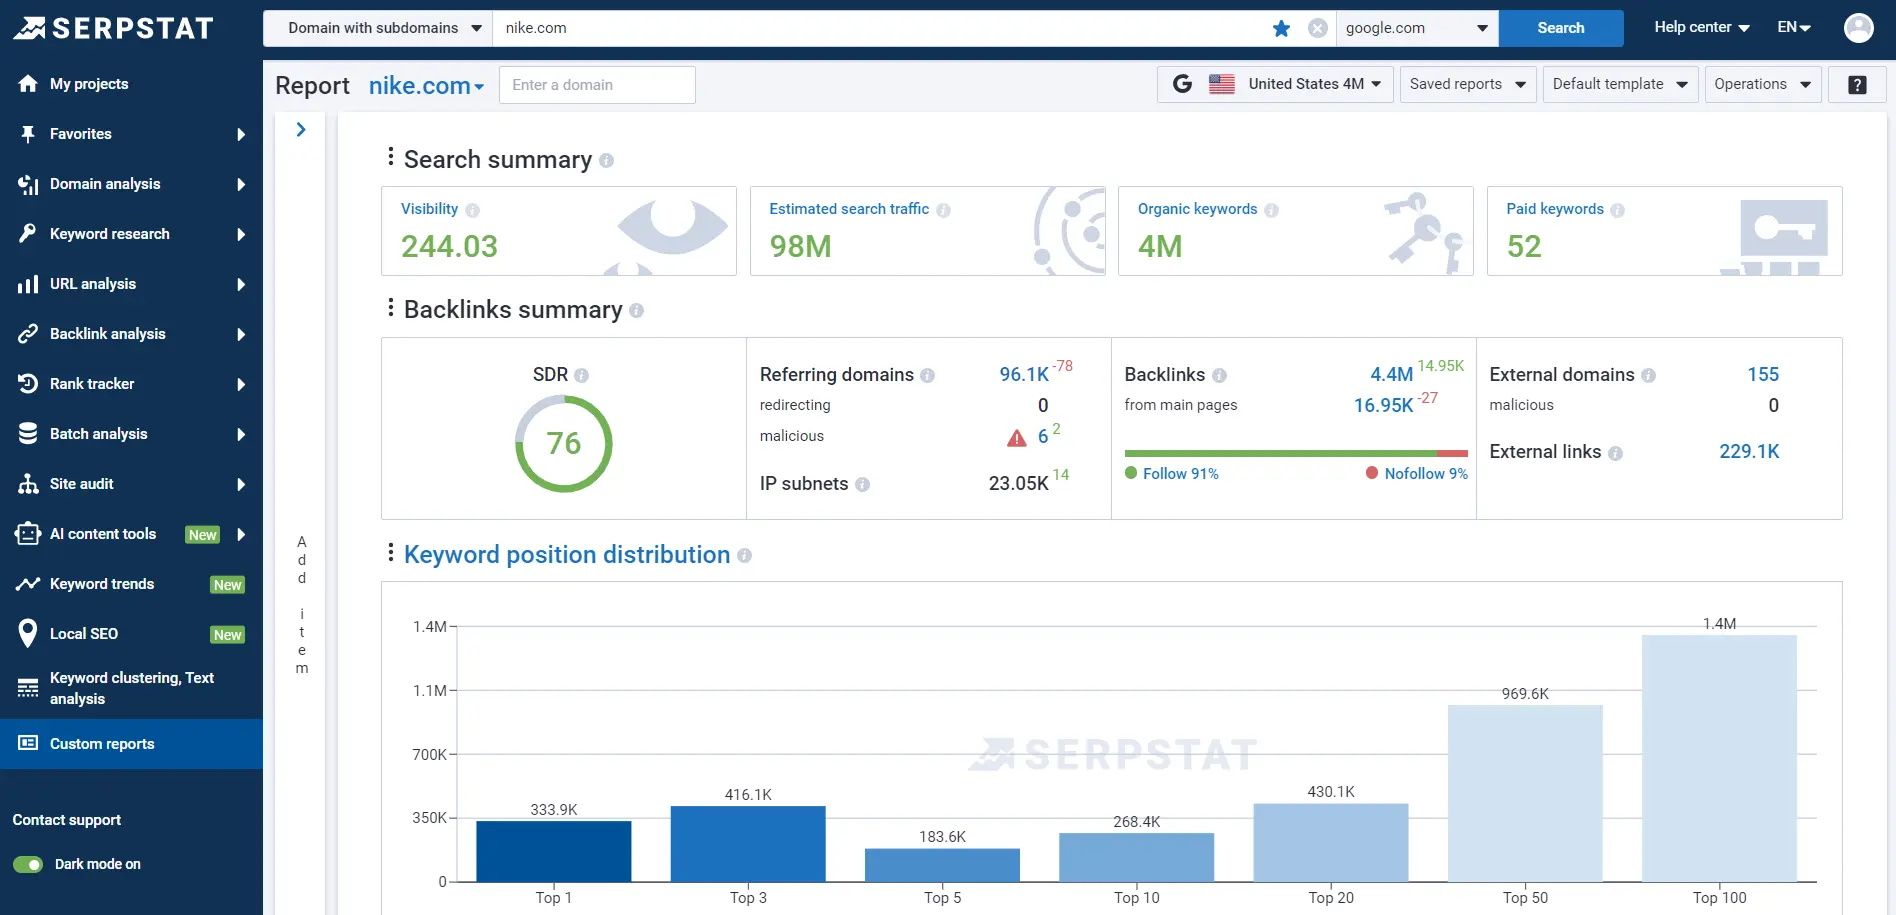Image resolution: width=1896 pixels, height=915 pixels.
Task: Click the nike.com main search field
Action: [880, 28]
